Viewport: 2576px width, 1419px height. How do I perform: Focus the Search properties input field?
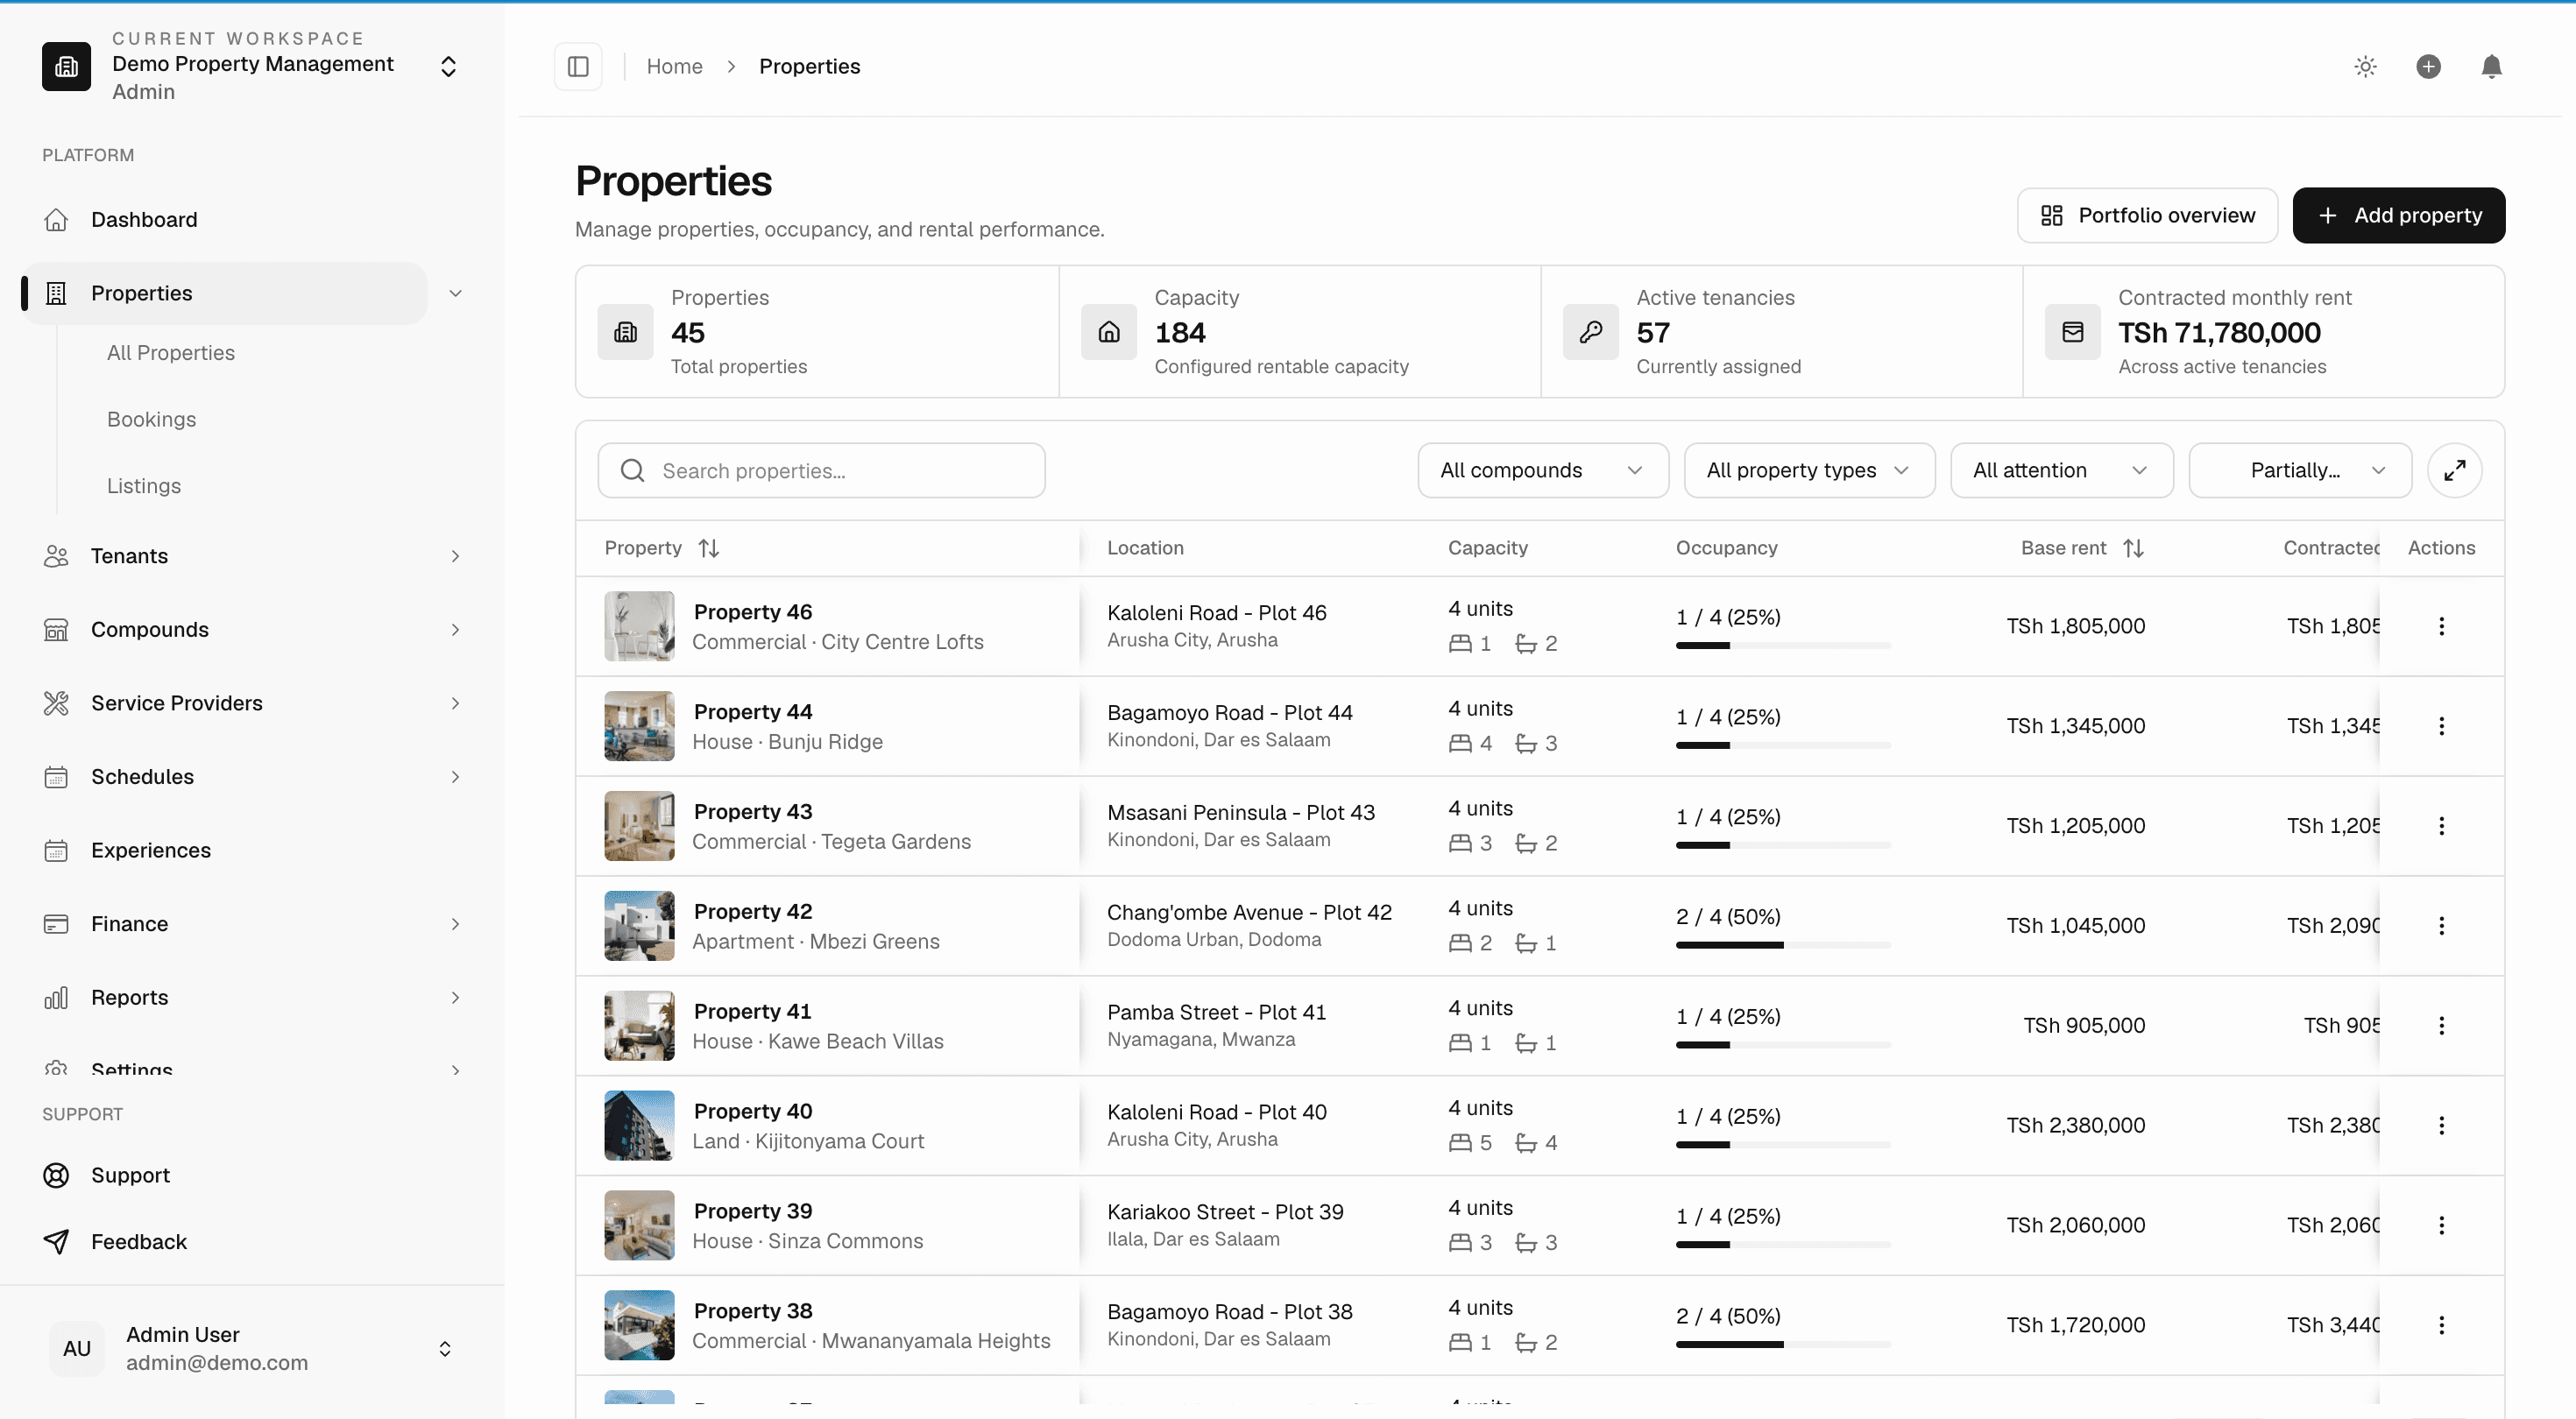(821, 470)
